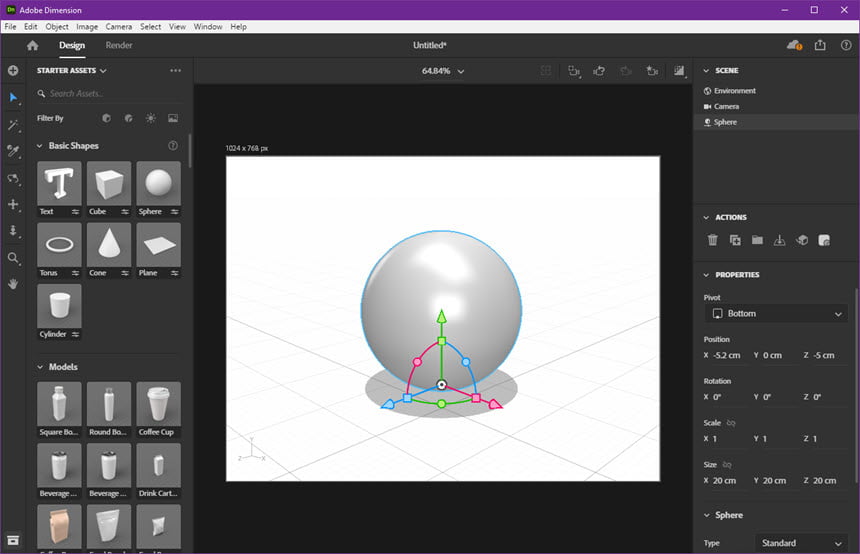The width and height of the screenshot is (860, 554).
Task: Open Add and import content tool
Action: click(13, 70)
